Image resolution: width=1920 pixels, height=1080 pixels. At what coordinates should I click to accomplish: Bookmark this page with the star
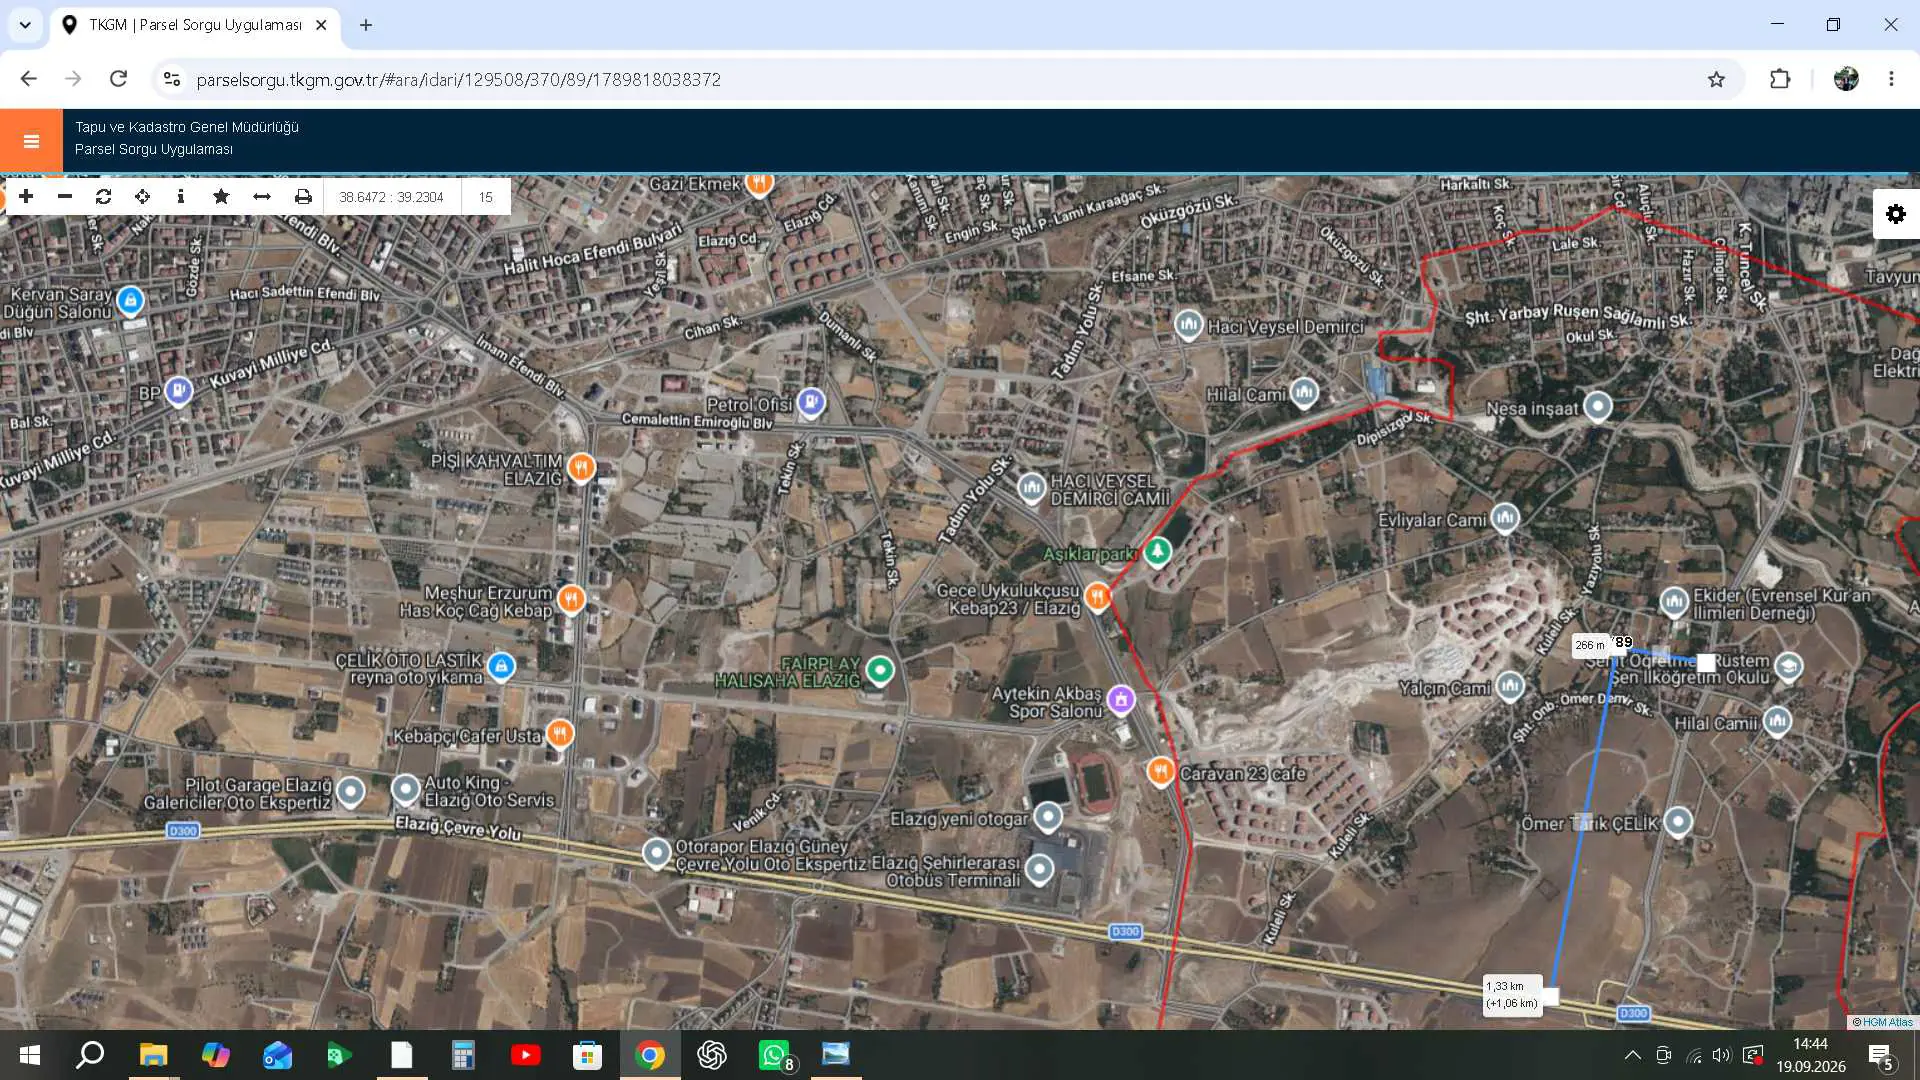coord(1716,79)
